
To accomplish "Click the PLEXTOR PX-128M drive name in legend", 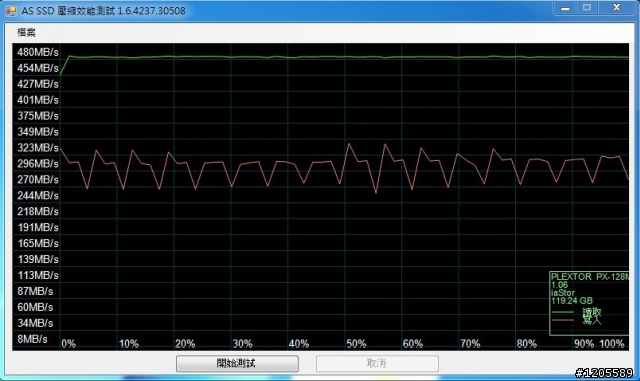I will [x=590, y=277].
